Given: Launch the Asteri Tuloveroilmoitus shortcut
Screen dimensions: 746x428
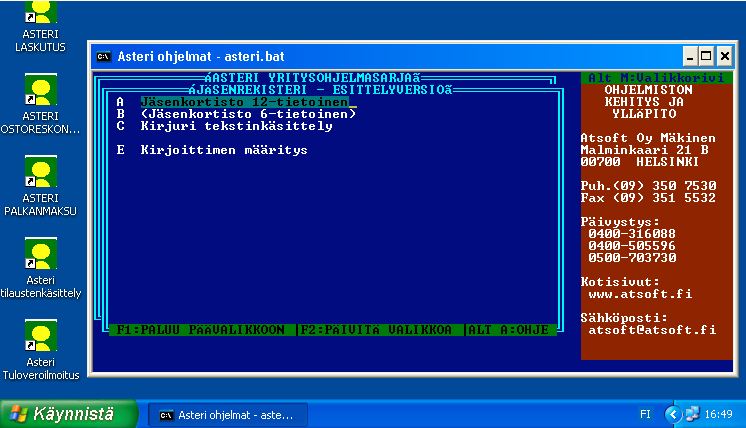Looking at the screenshot, I should [x=40, y=350].
